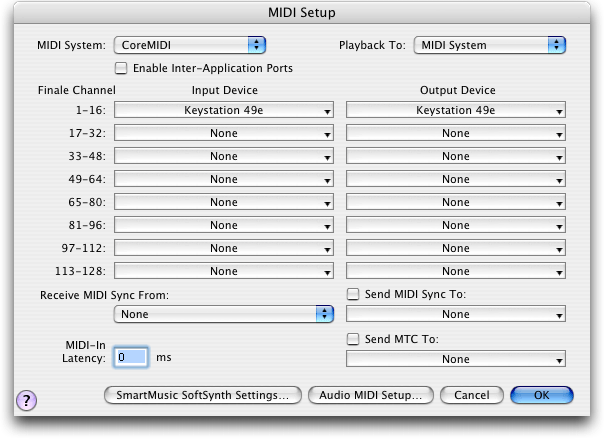Viewport: 604px width, 439px height.
Task: Open Output Device dropdown for channels 1-16
Action: pyautogui.click(x=456, y=110)
